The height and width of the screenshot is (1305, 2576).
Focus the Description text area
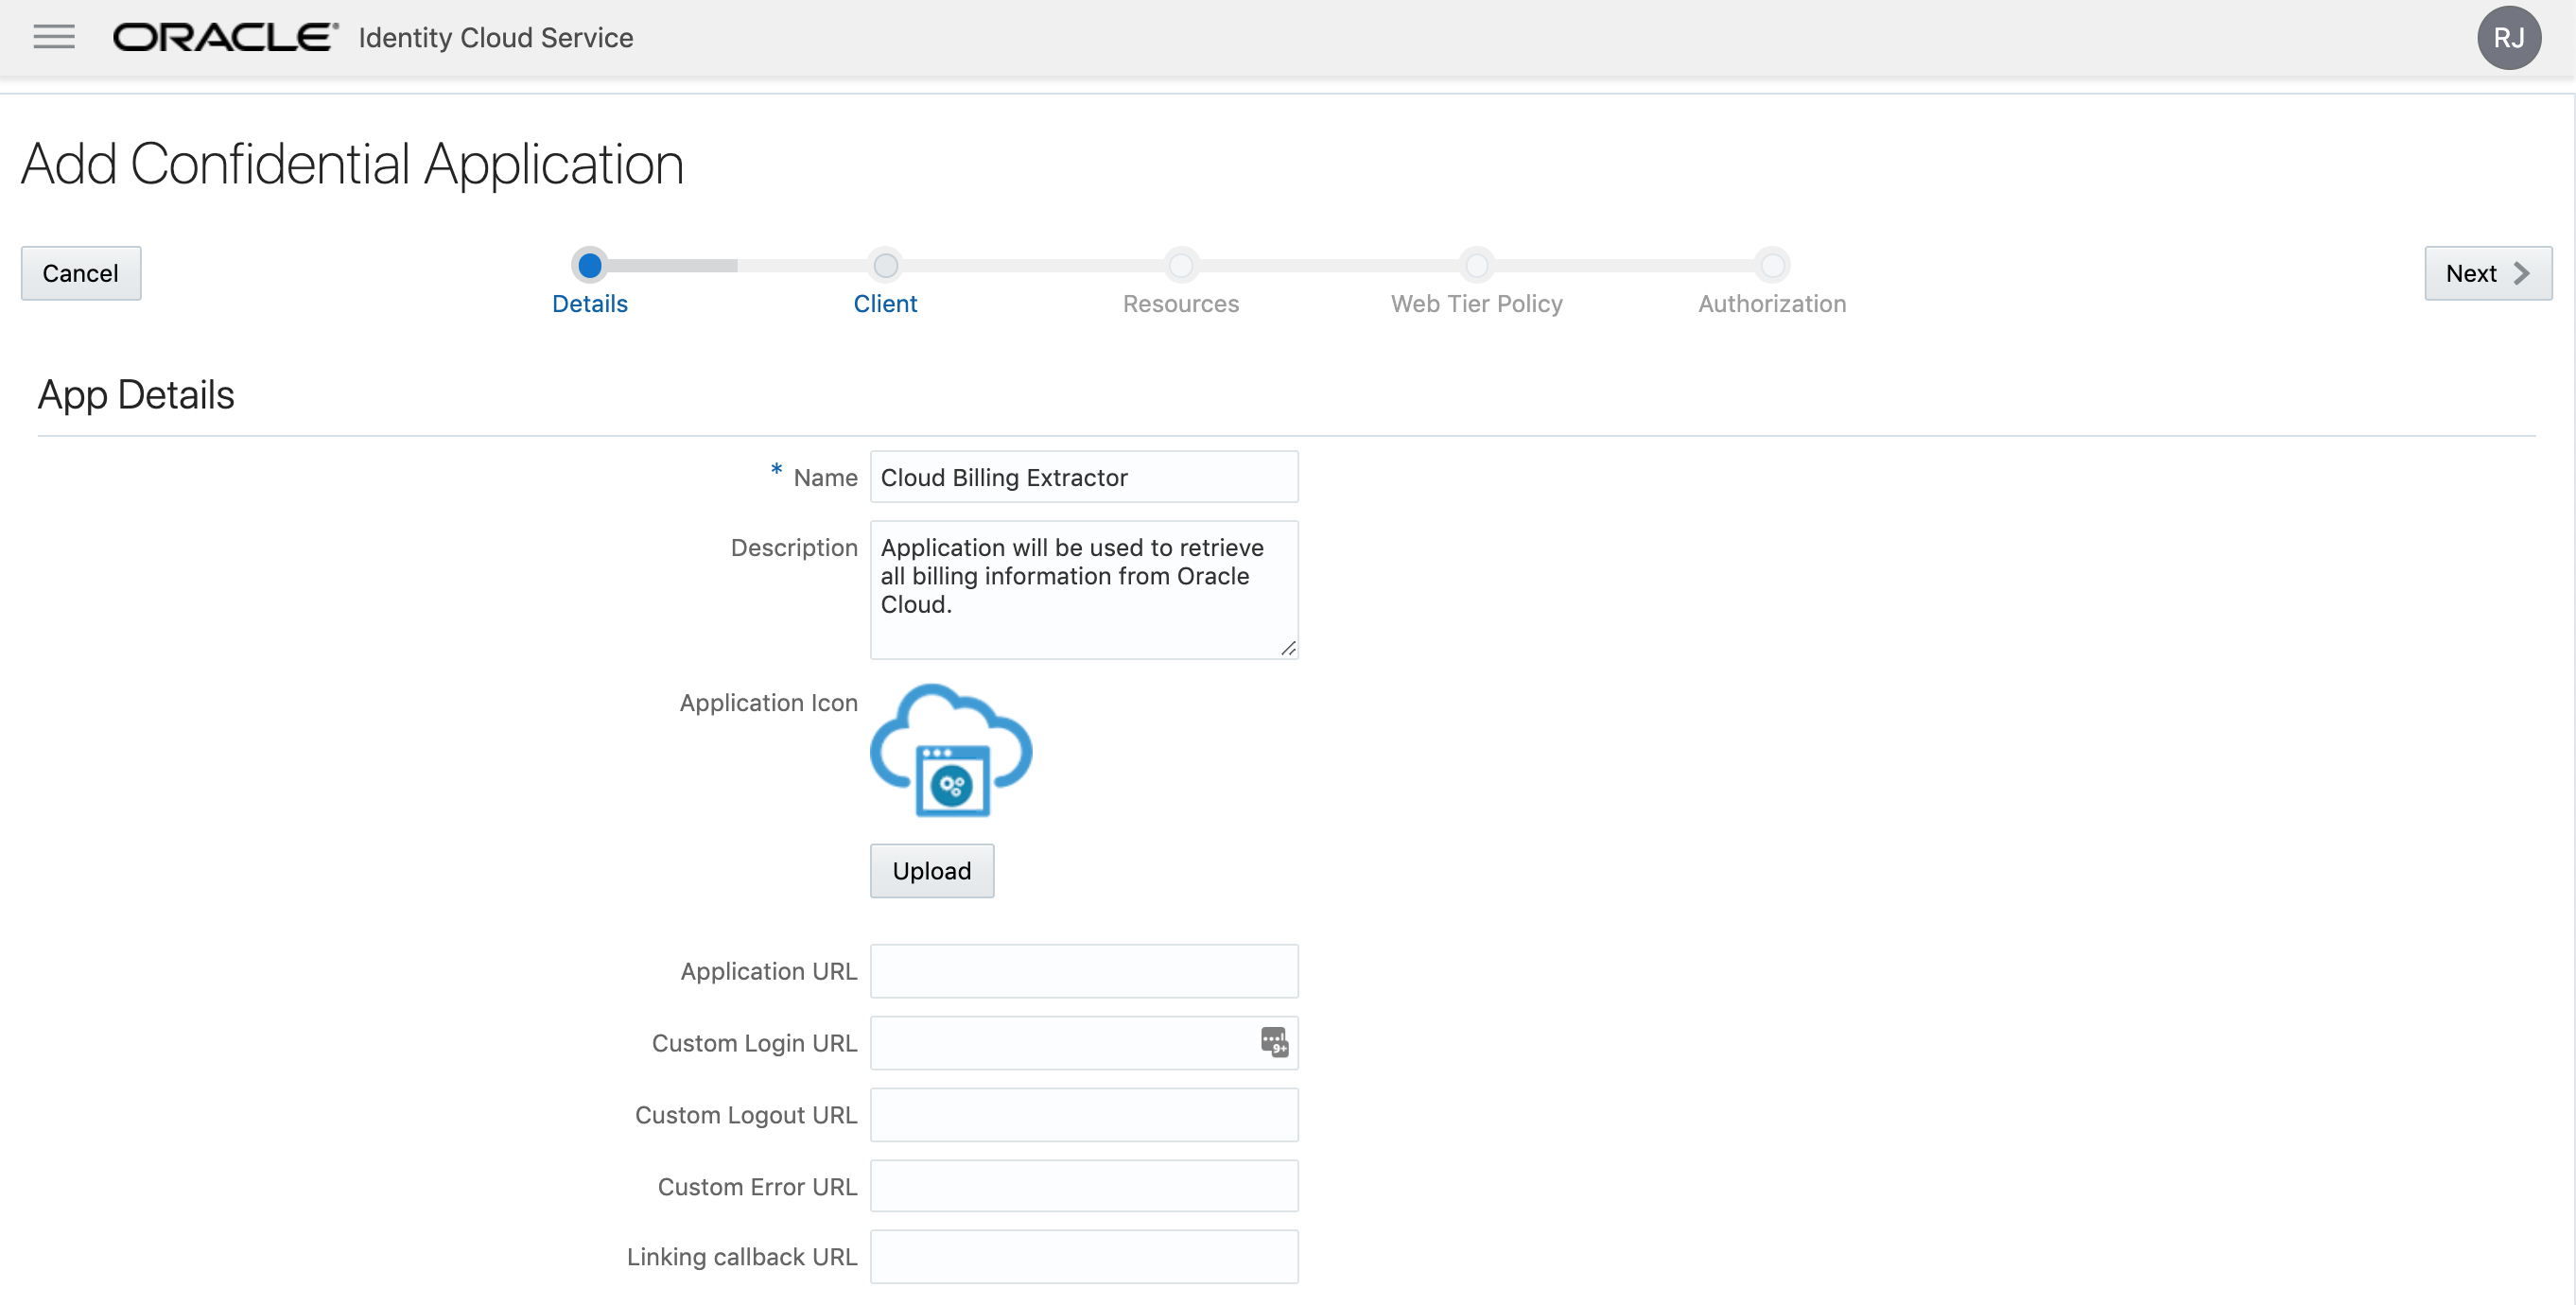[1084, 589]
